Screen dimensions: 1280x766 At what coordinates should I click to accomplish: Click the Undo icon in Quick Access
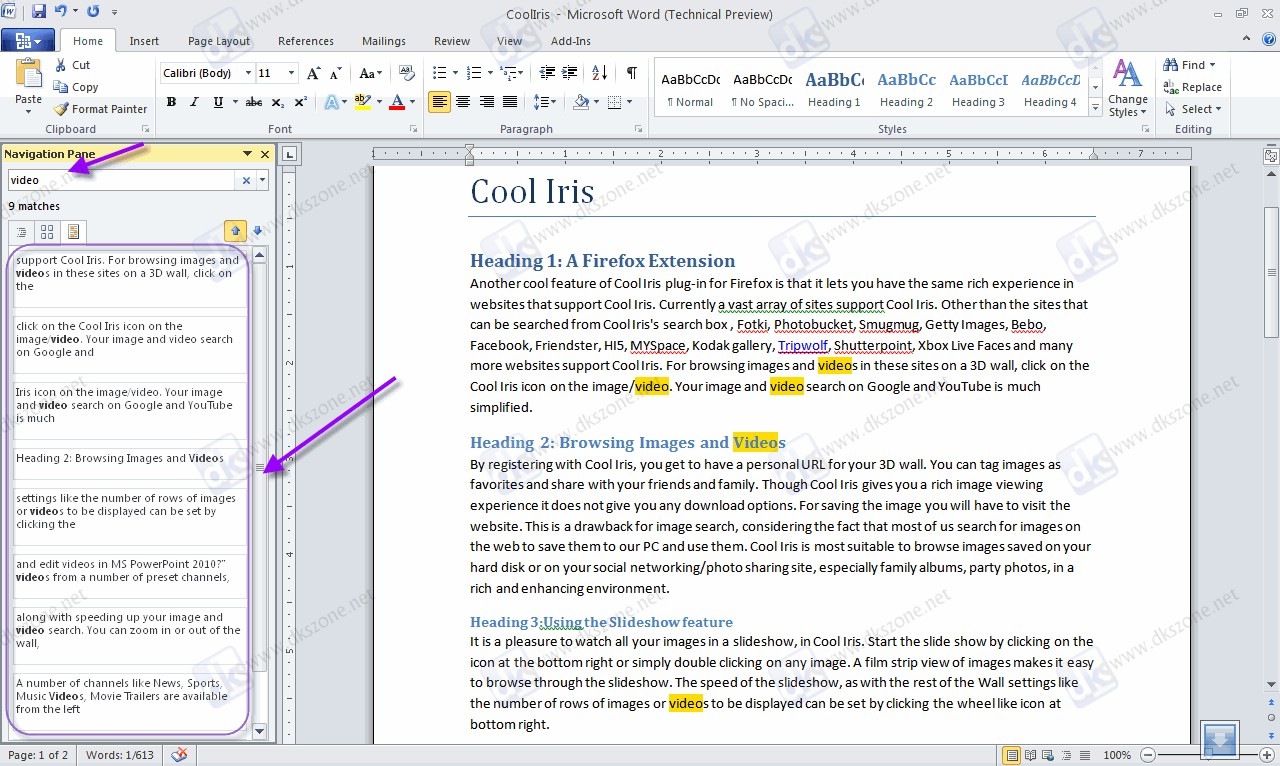[x=62, y=12]
